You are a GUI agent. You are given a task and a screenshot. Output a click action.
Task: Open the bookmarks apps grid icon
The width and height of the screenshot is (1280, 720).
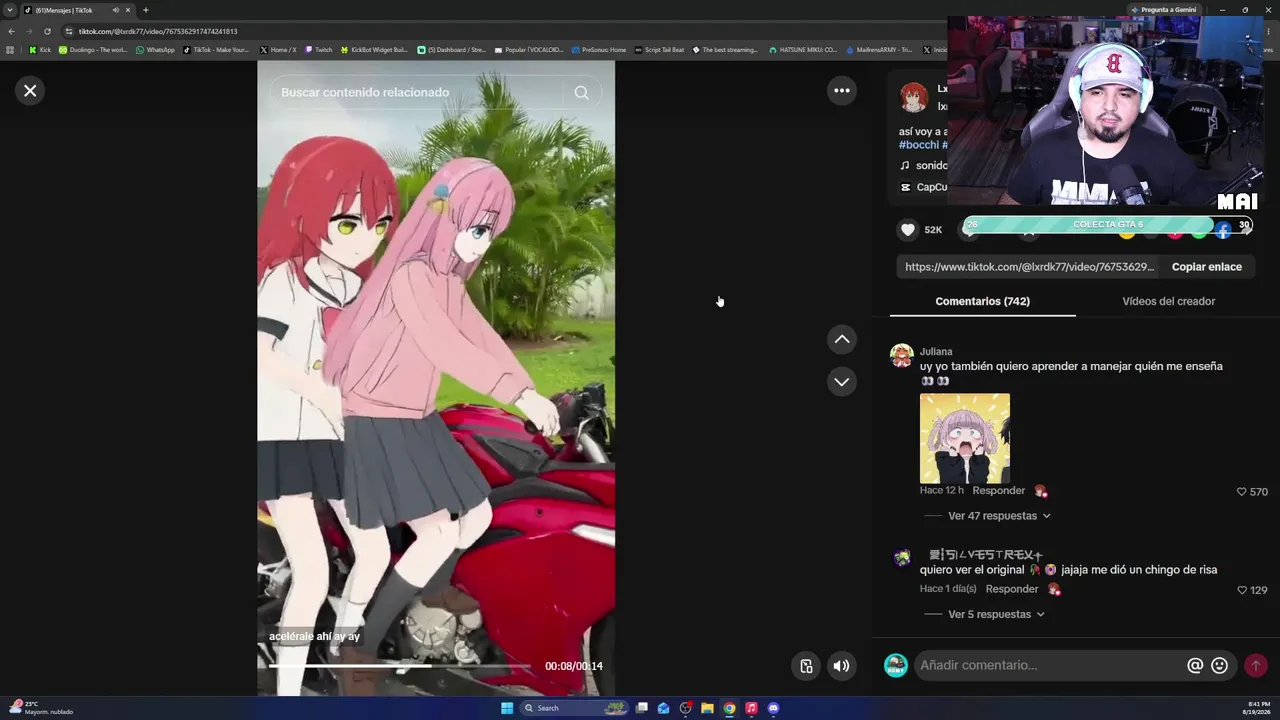coord(11,50)
